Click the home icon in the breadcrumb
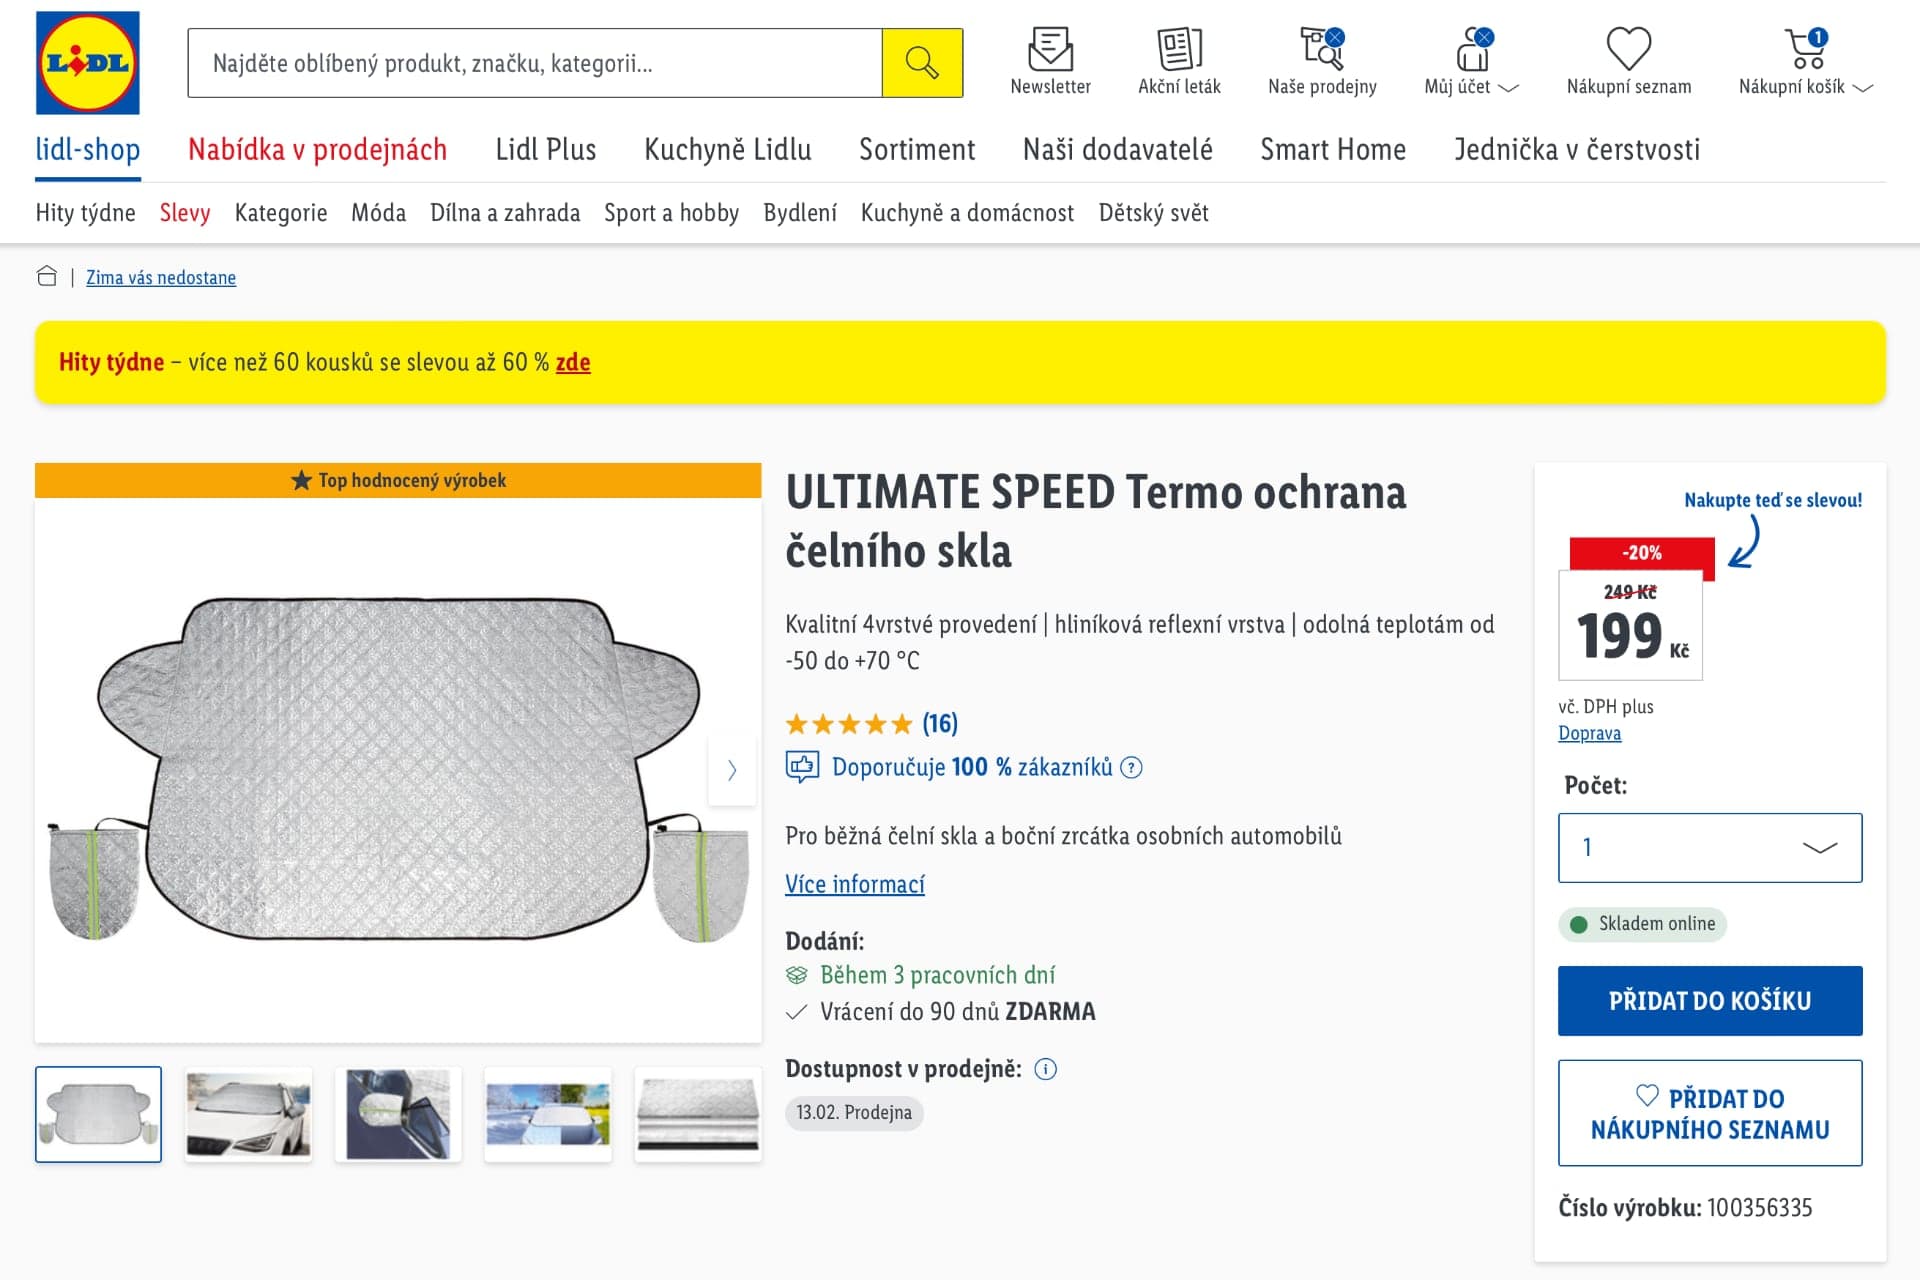The width and height of the screenshot is (1920, 1280). point(47,276)
